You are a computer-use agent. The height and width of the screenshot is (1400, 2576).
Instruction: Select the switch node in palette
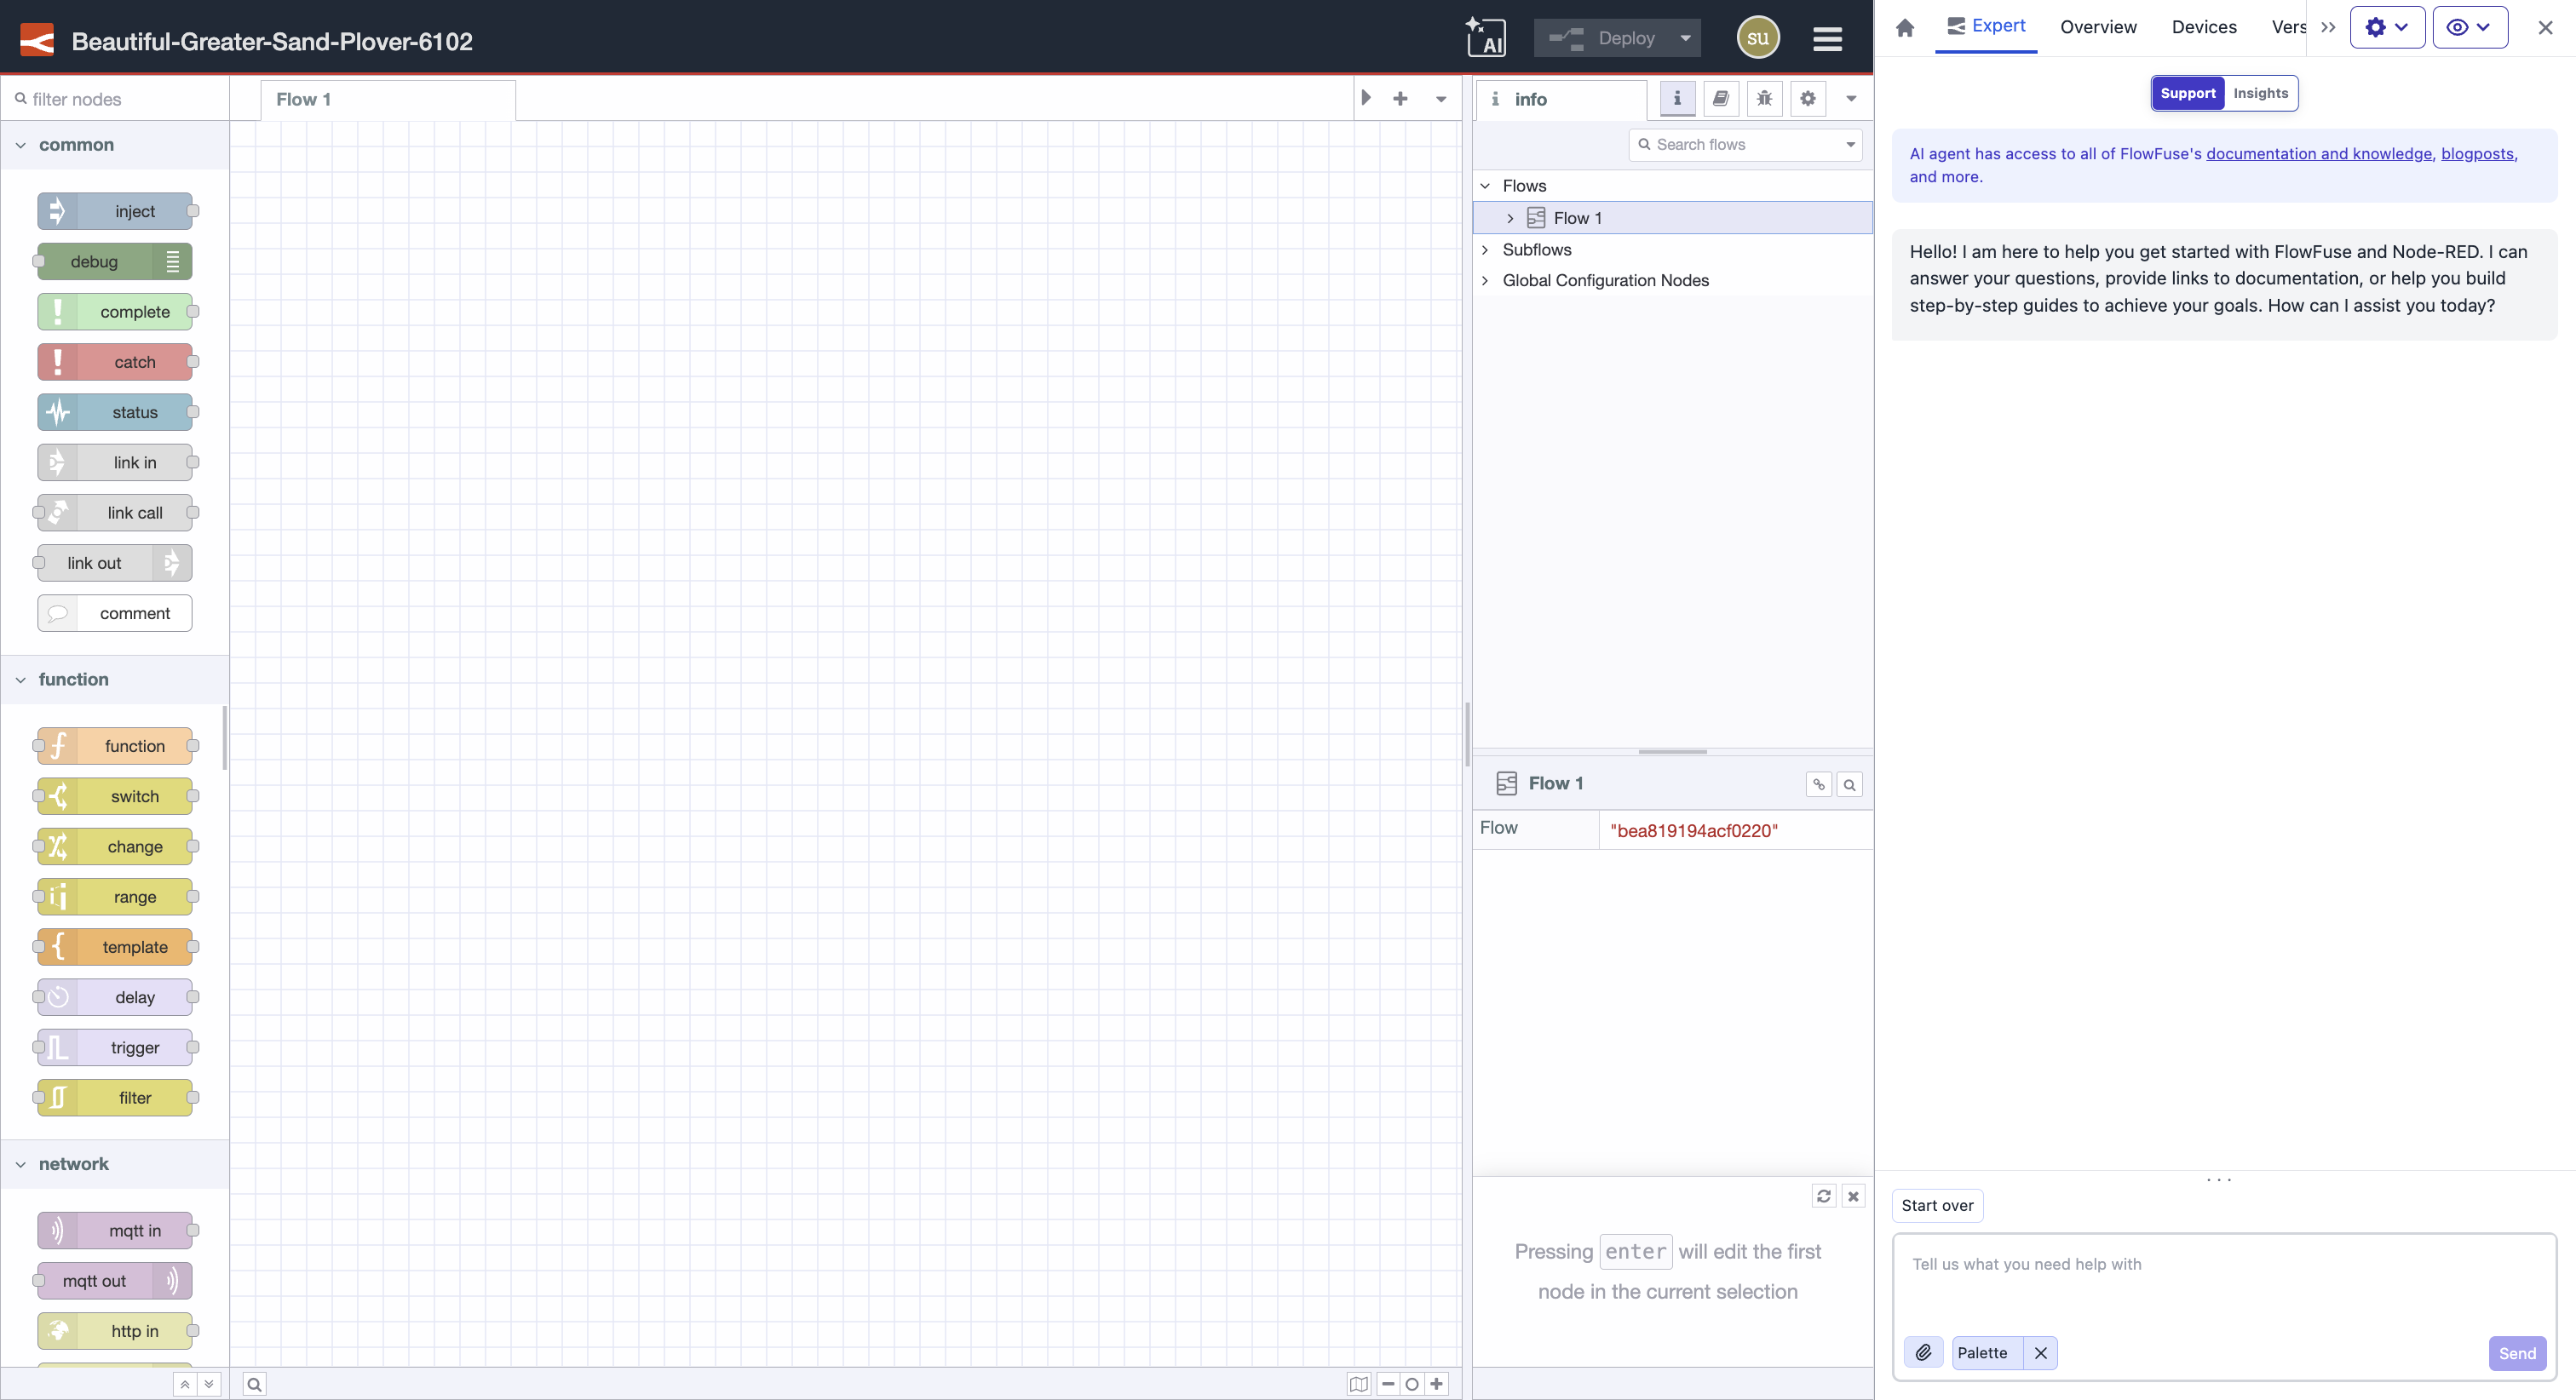pos(116,796)
